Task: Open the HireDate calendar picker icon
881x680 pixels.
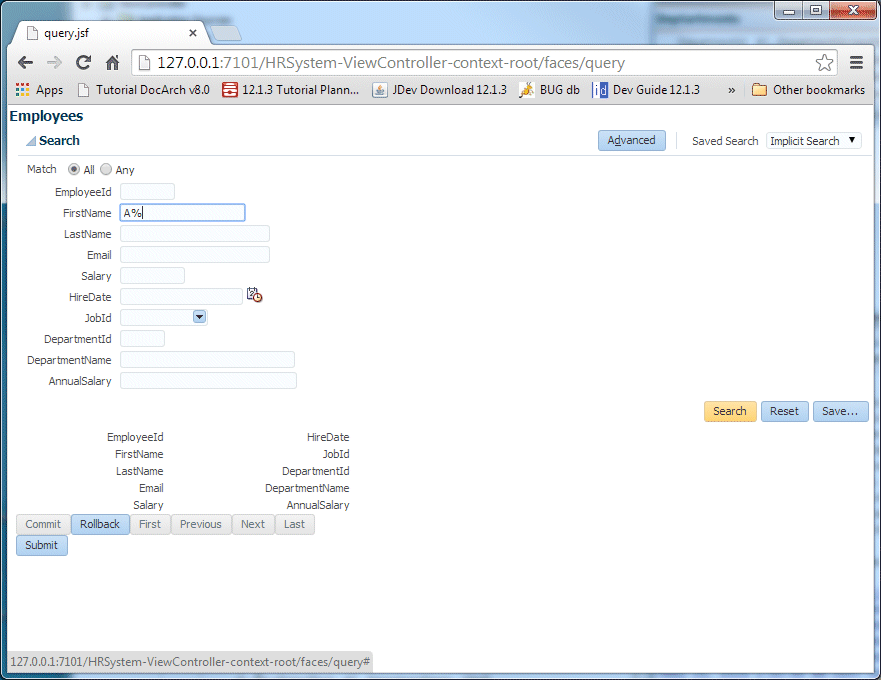Action: (255, 294)
